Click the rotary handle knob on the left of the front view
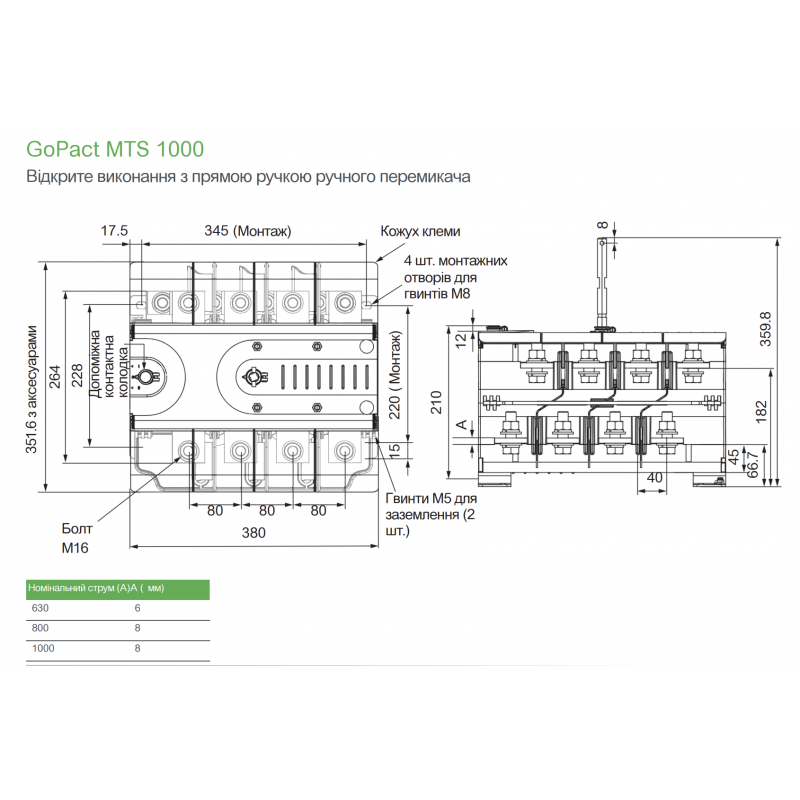The height and width of the screenshot is (800, 800). click(x=143, y=376)
